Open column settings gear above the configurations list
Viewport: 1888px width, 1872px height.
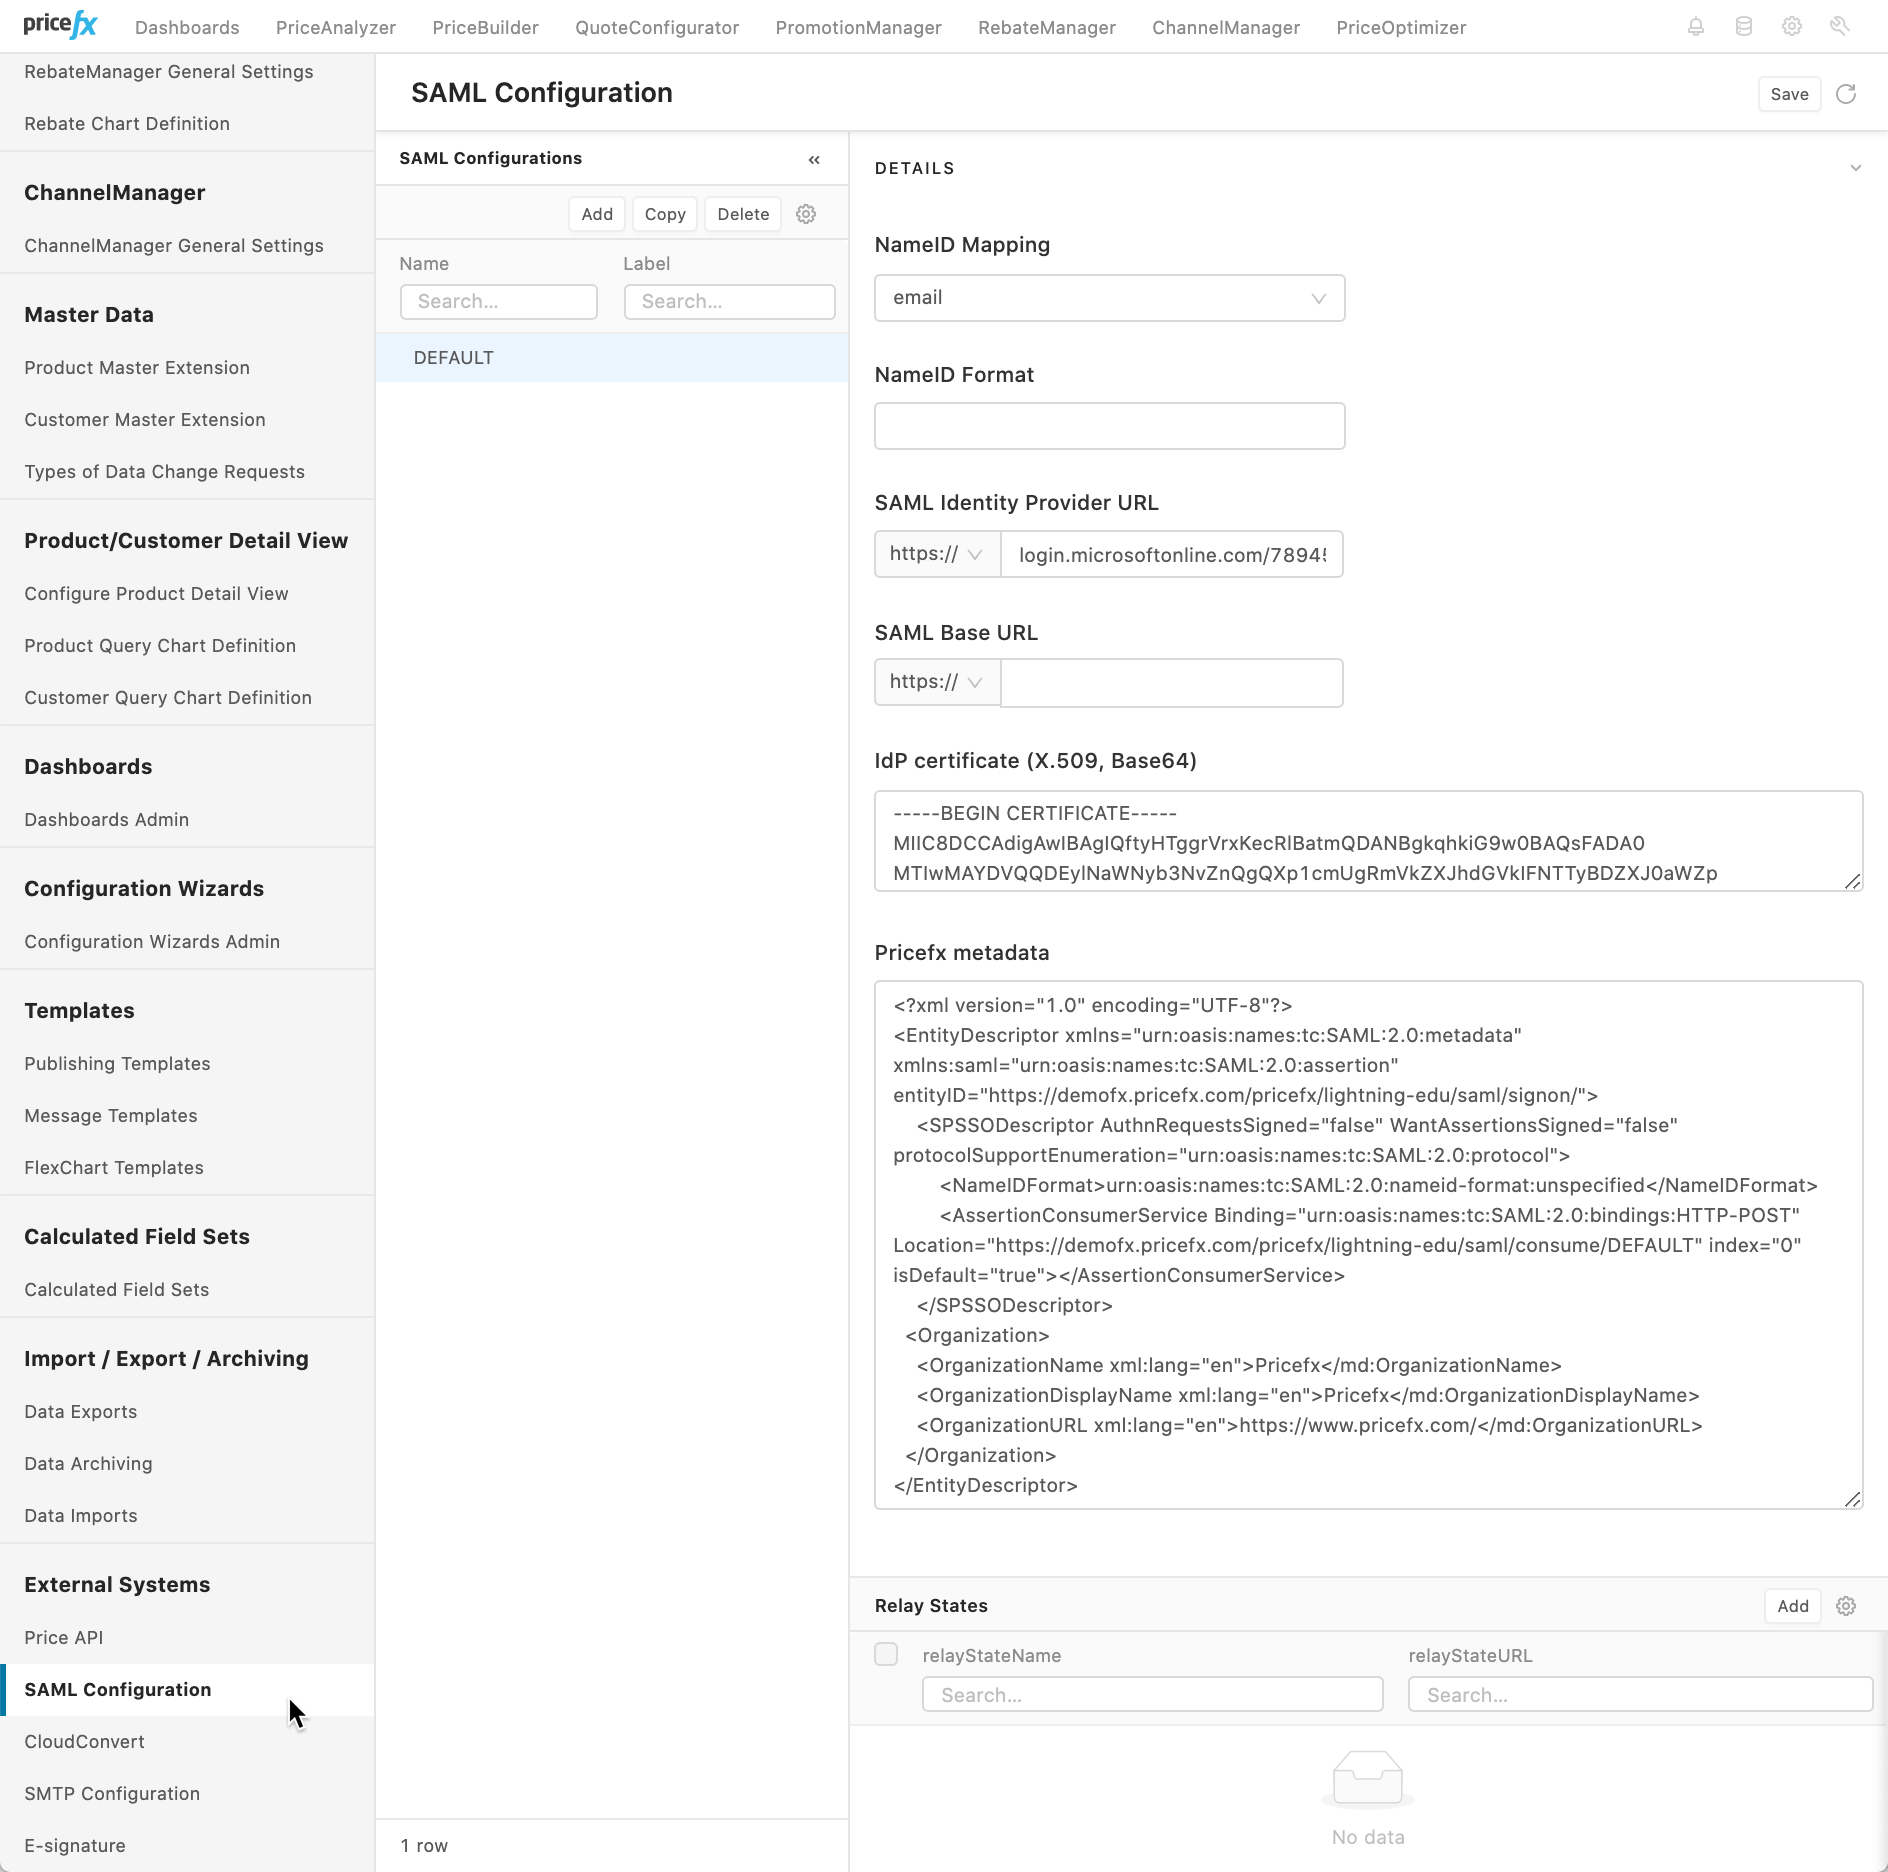pos(807,214)
